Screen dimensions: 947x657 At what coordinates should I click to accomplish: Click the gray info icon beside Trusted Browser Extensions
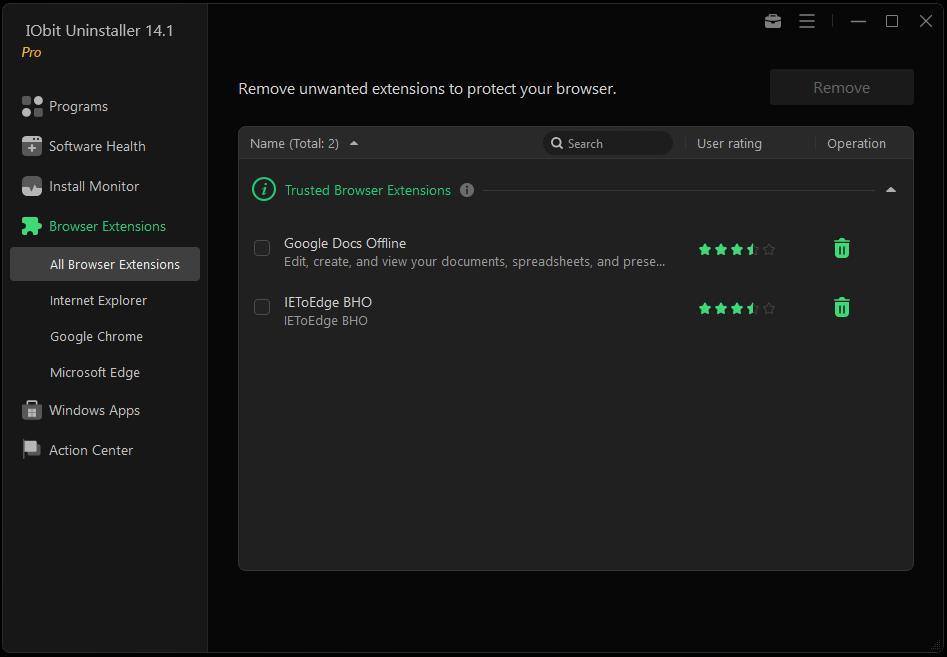pos(467,190)
